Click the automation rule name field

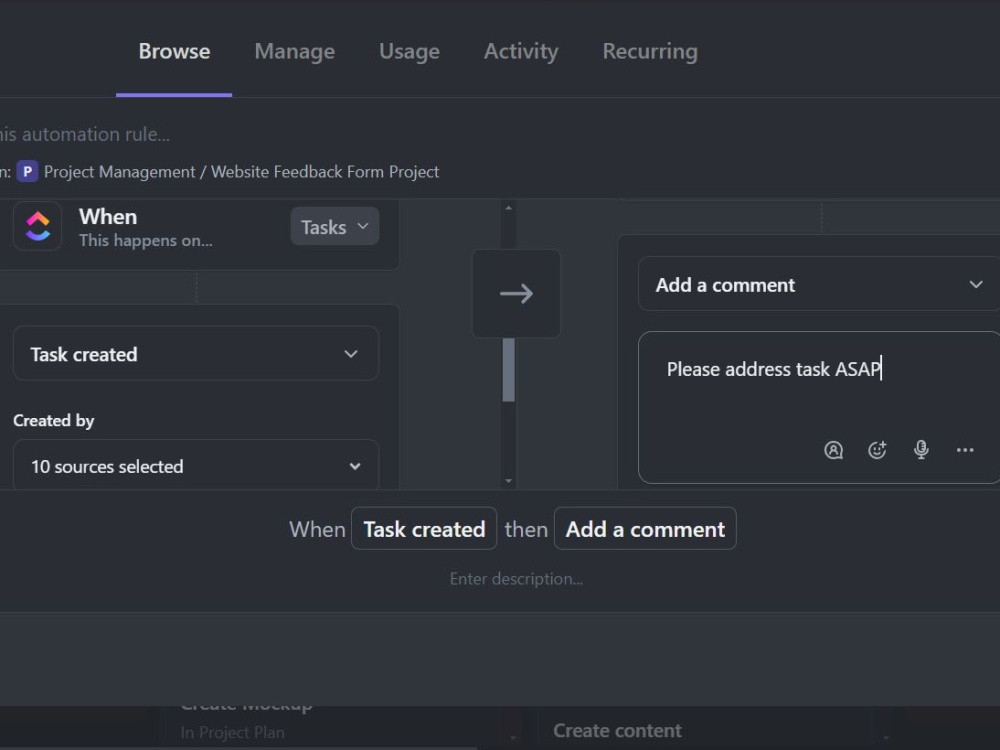(85, 134)
